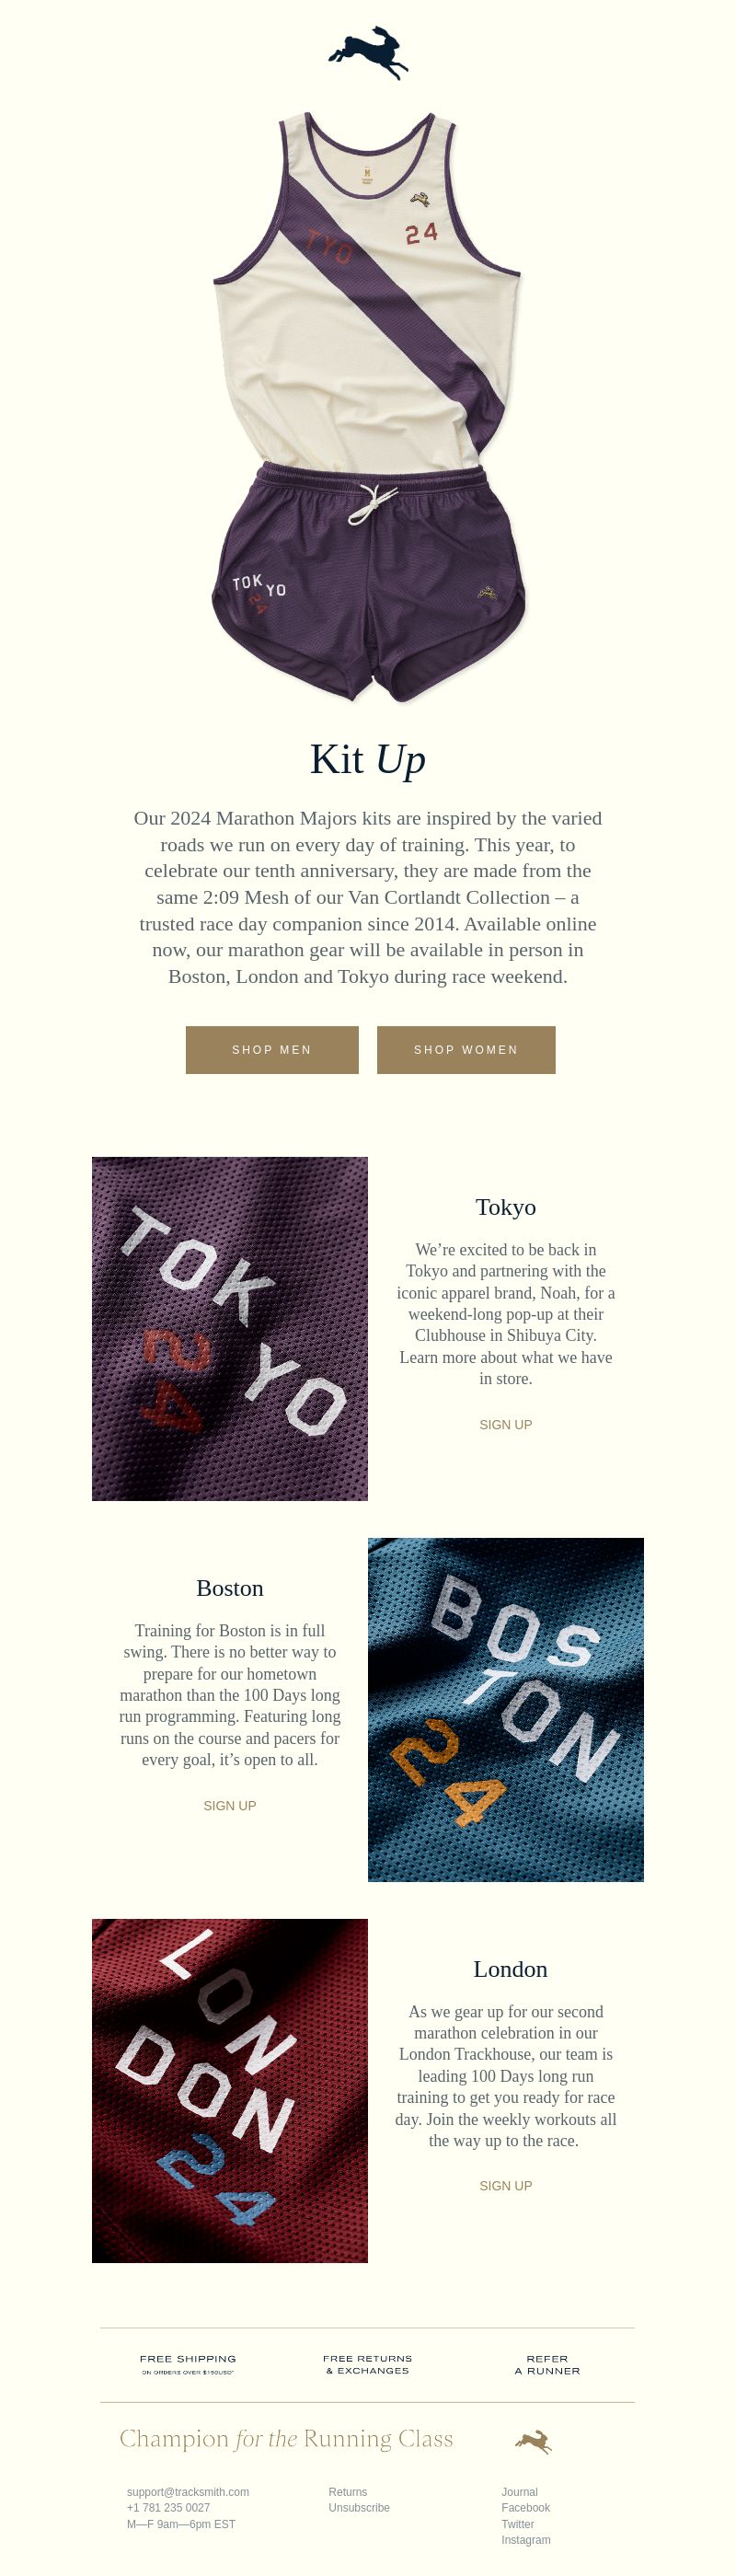
Task: Open the London 24 fabric image
Action: point(230,2091)
